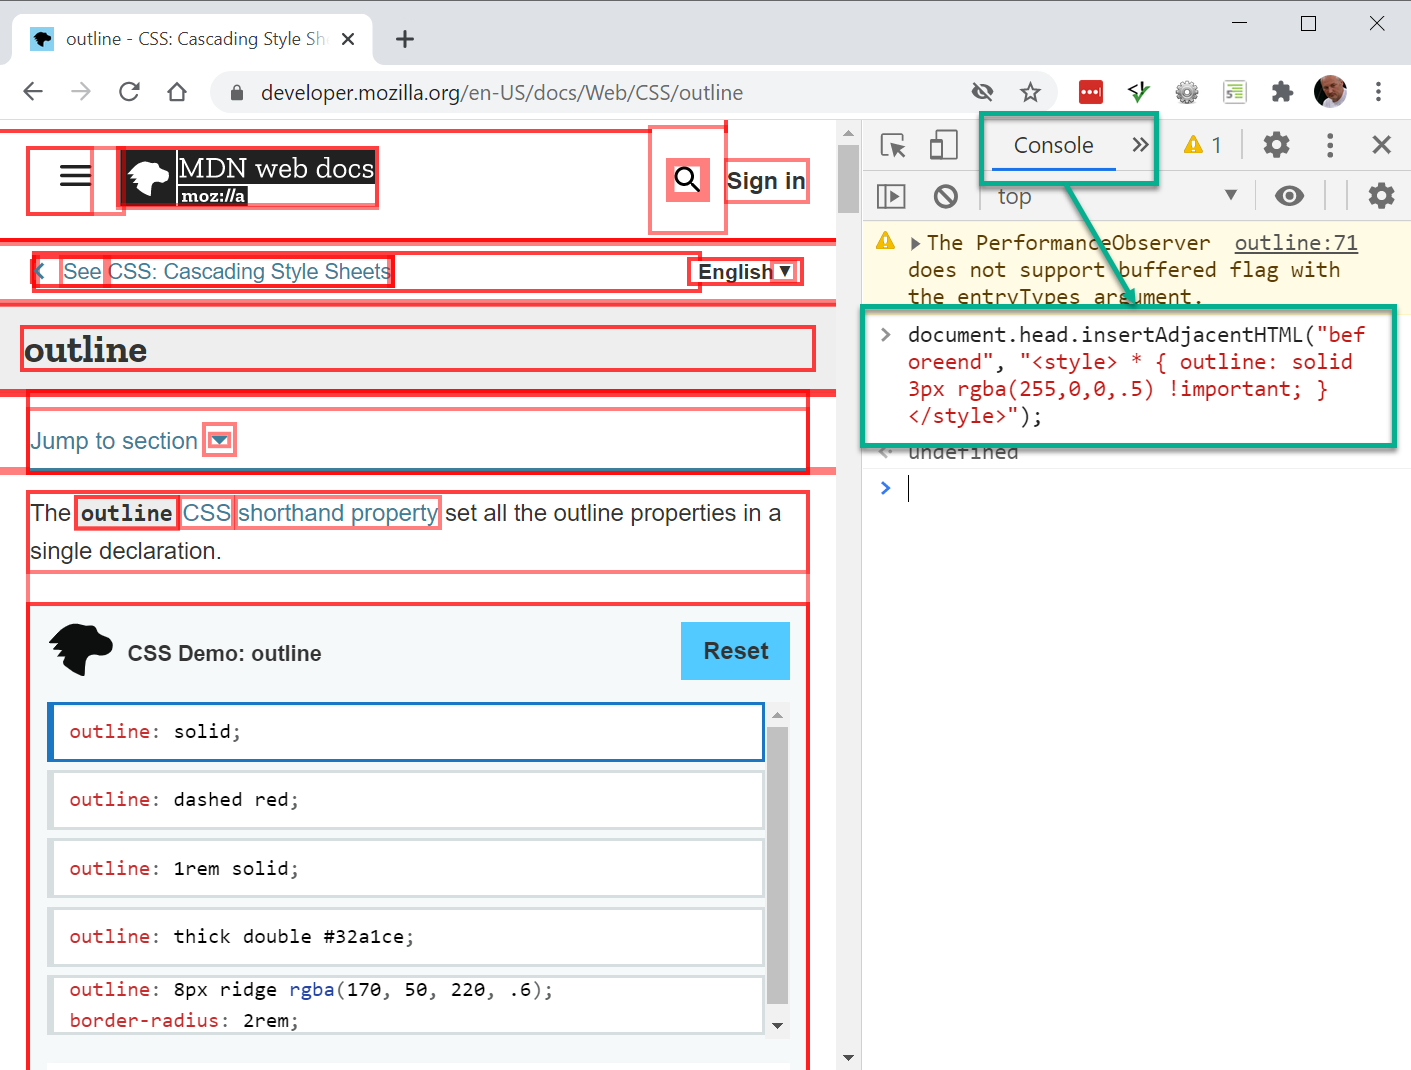The height and width of the screenshot is (1070, 1411).
Task: Open more DevTools panels with the chevron
Action: pos(1140,144)
